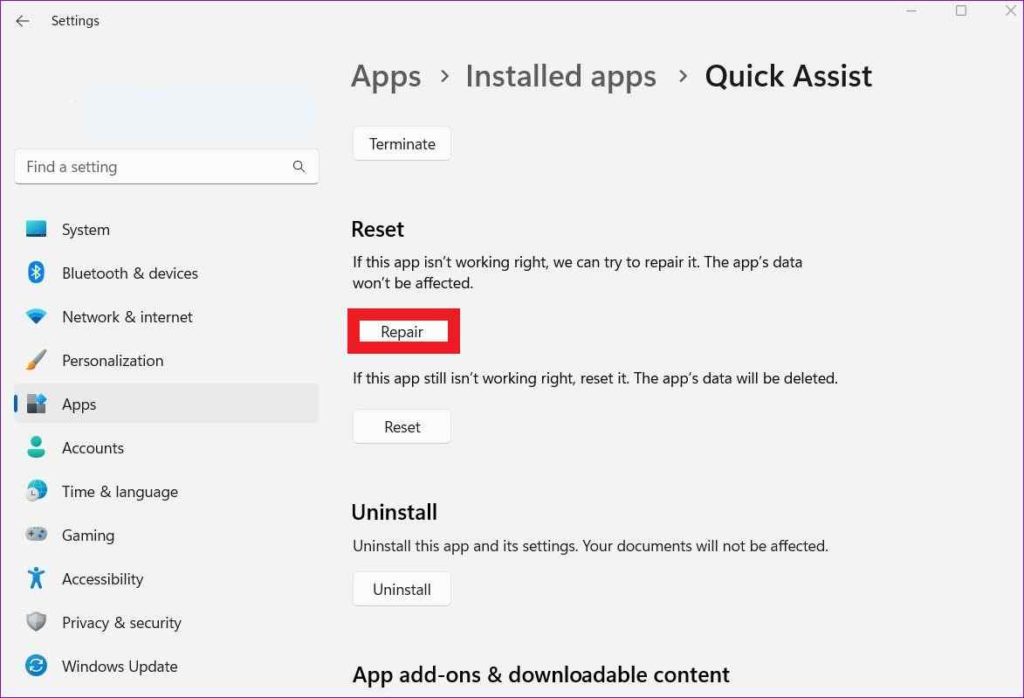The width and height of the screenshot is (1024, 698).
Task: Click the Uninstall section heading
Action: click(394, 512)
